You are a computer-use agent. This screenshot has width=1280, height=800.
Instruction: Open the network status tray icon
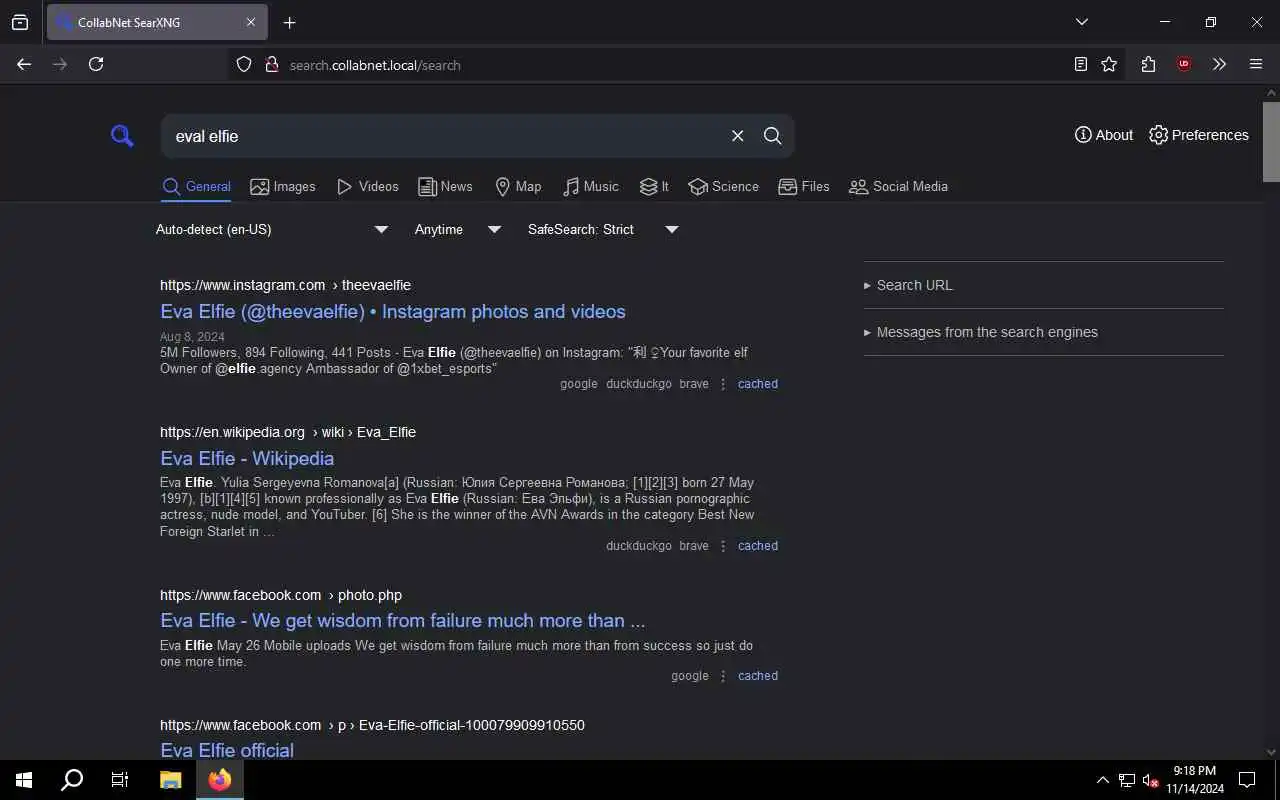point(1127,780)
